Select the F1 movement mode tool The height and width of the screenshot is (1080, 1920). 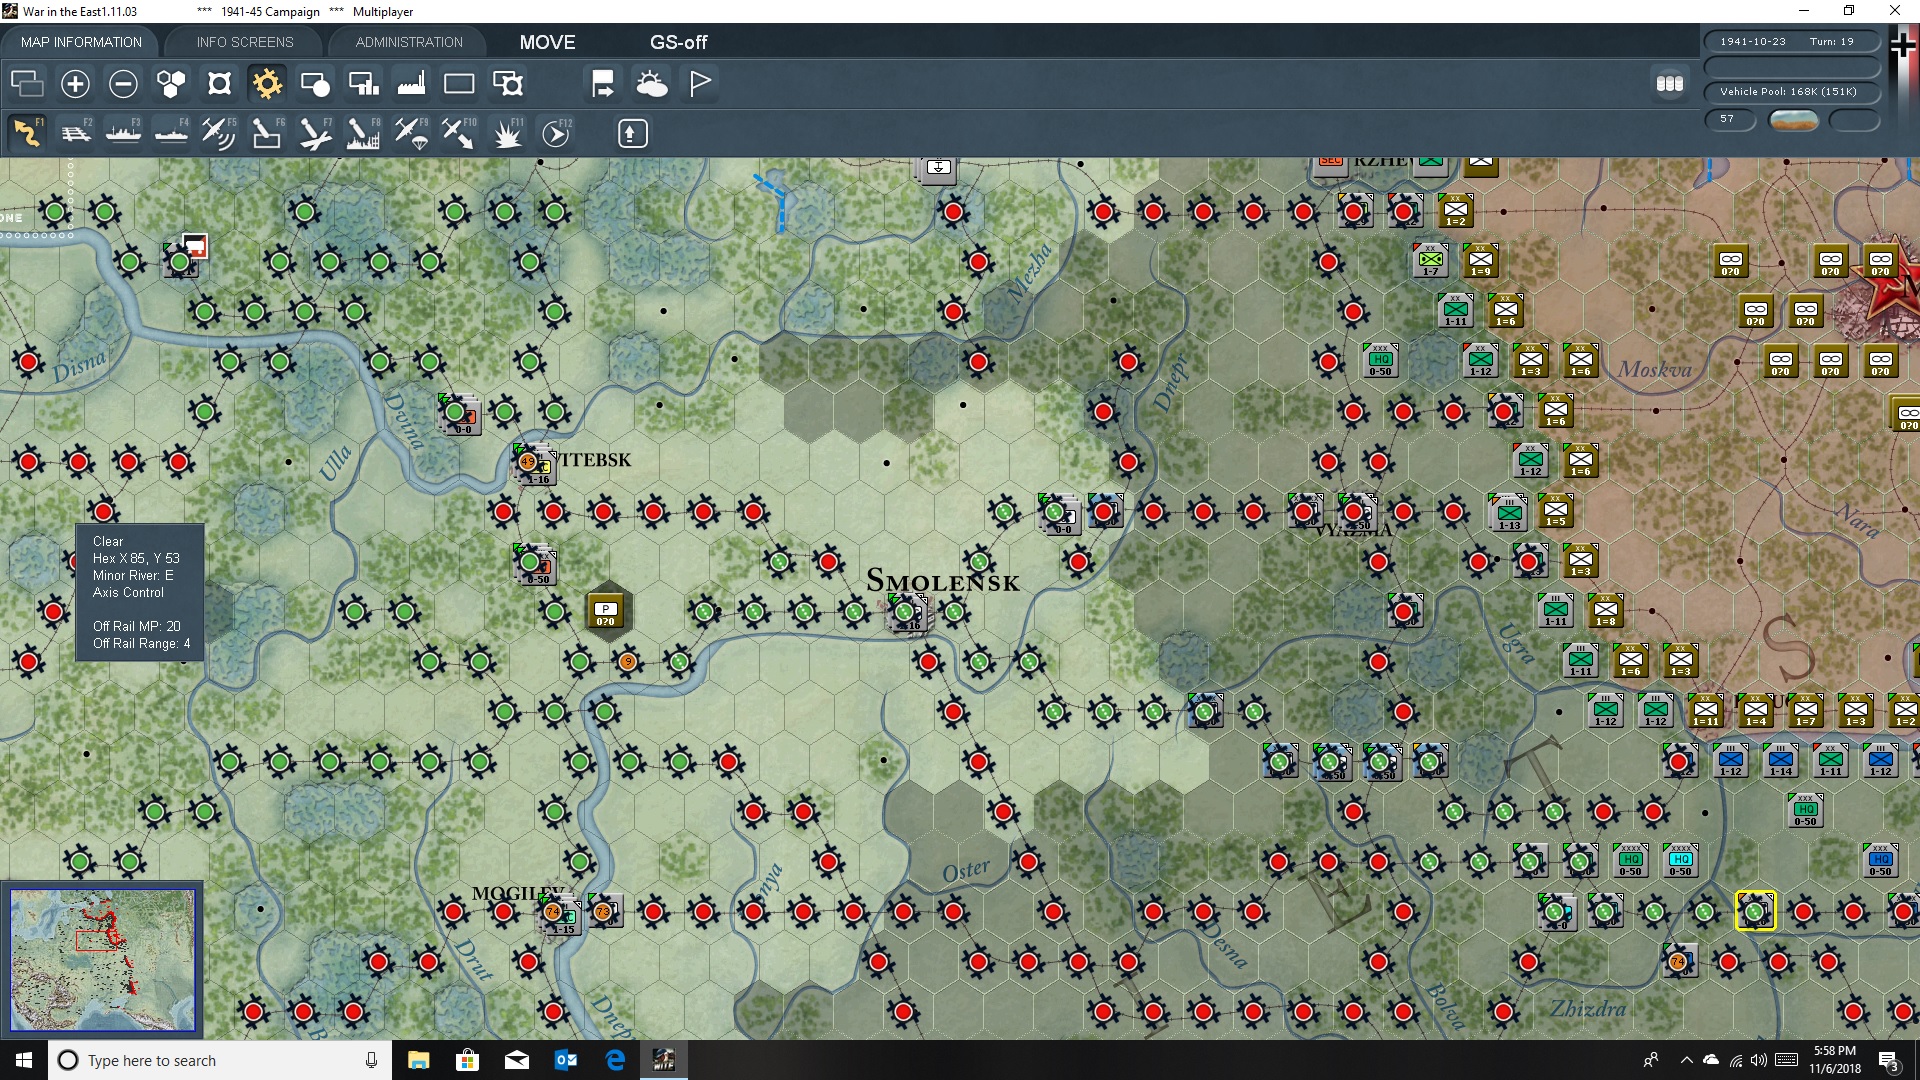pos(27,133)
